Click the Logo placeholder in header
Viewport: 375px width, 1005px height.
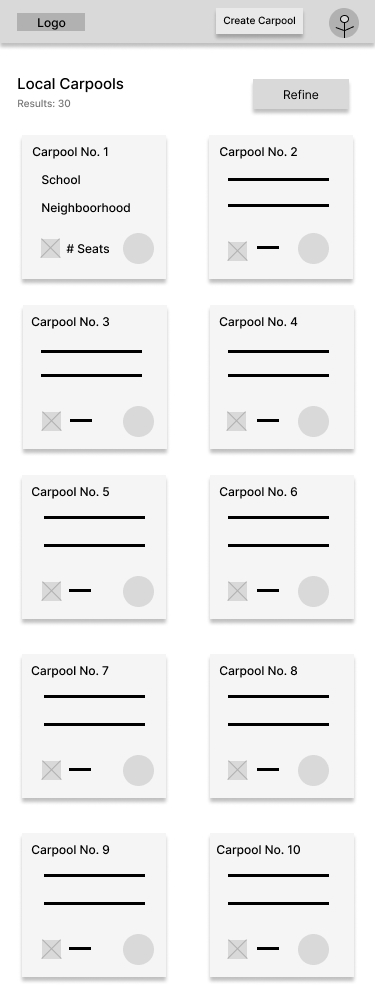tap(51, 22)
